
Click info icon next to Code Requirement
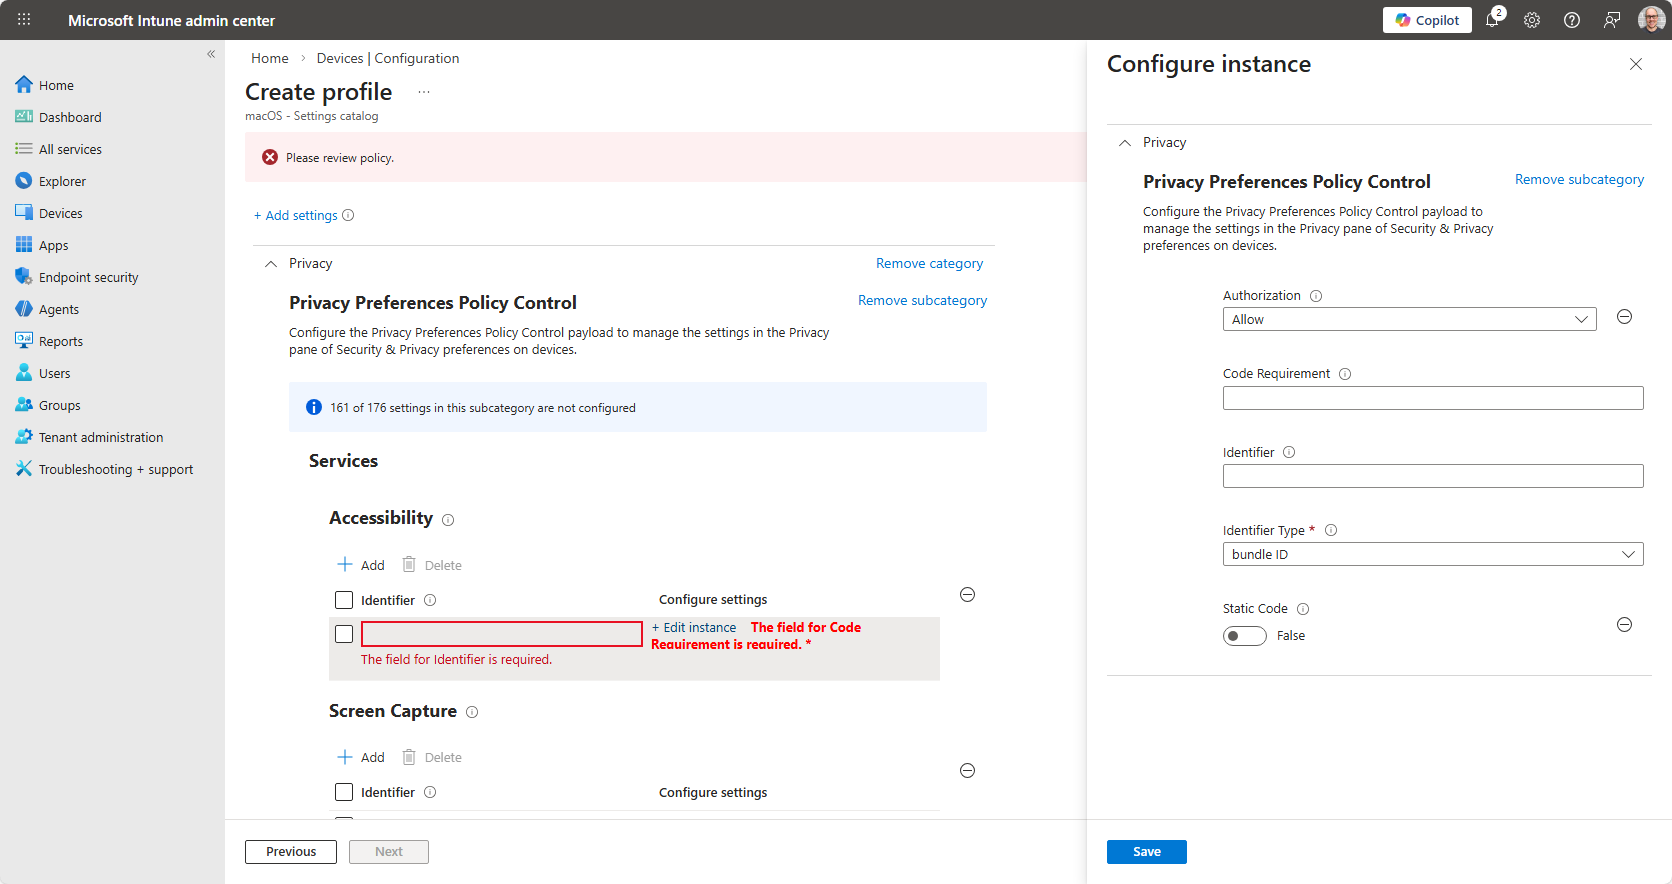[1345, 374]
